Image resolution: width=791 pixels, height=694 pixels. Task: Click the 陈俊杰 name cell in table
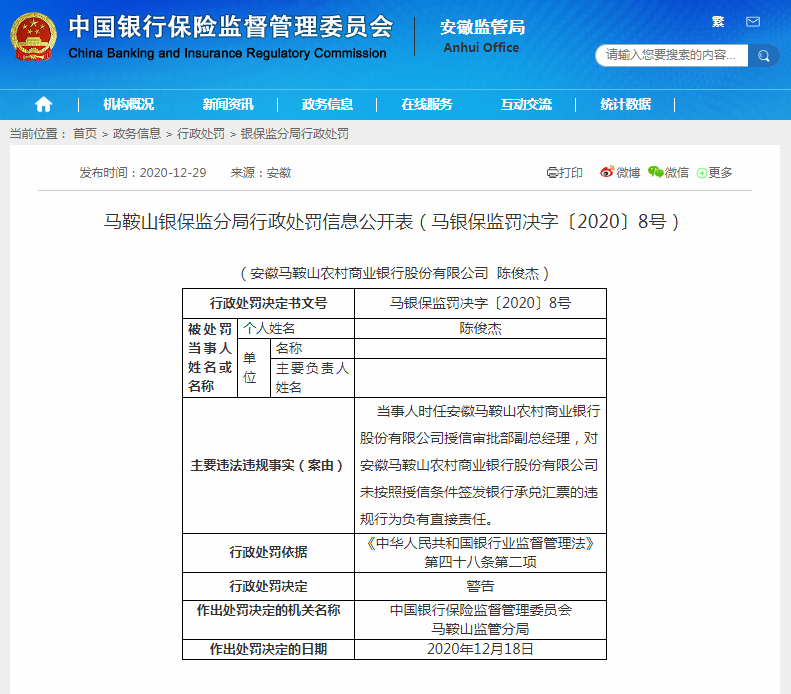click(480, 328)
